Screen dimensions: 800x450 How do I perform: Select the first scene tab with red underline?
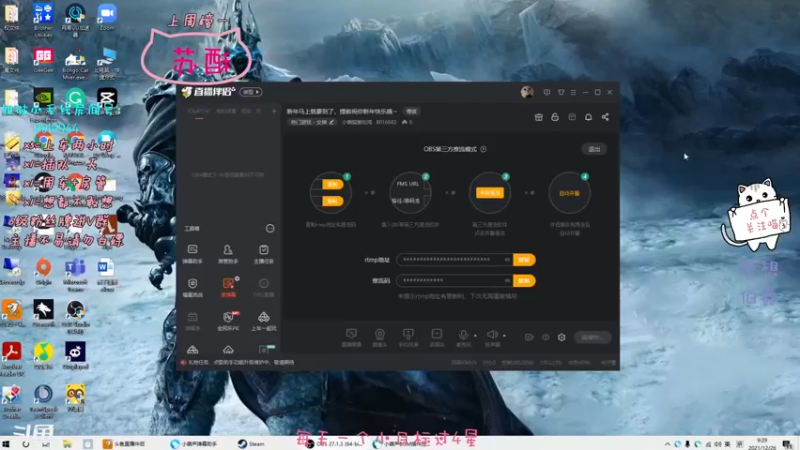click(199, 111)
